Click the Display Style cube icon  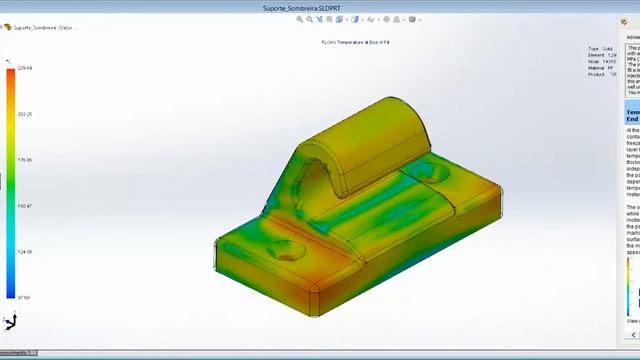click(x=355, y=19)
